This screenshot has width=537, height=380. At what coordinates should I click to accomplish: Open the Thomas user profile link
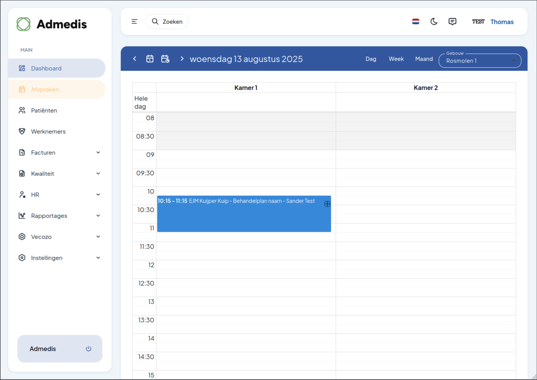tap(502, 22)
